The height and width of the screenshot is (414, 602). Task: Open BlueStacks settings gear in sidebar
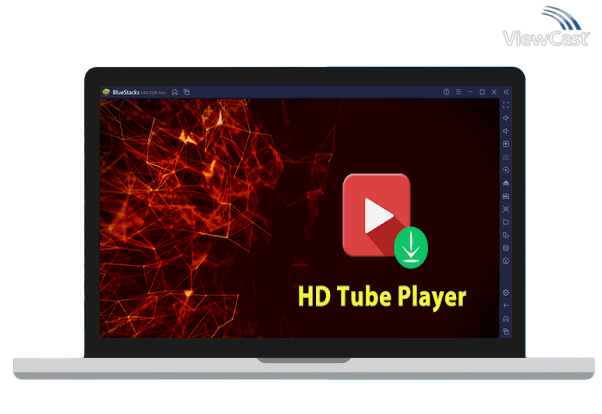[x=506, y=293]
